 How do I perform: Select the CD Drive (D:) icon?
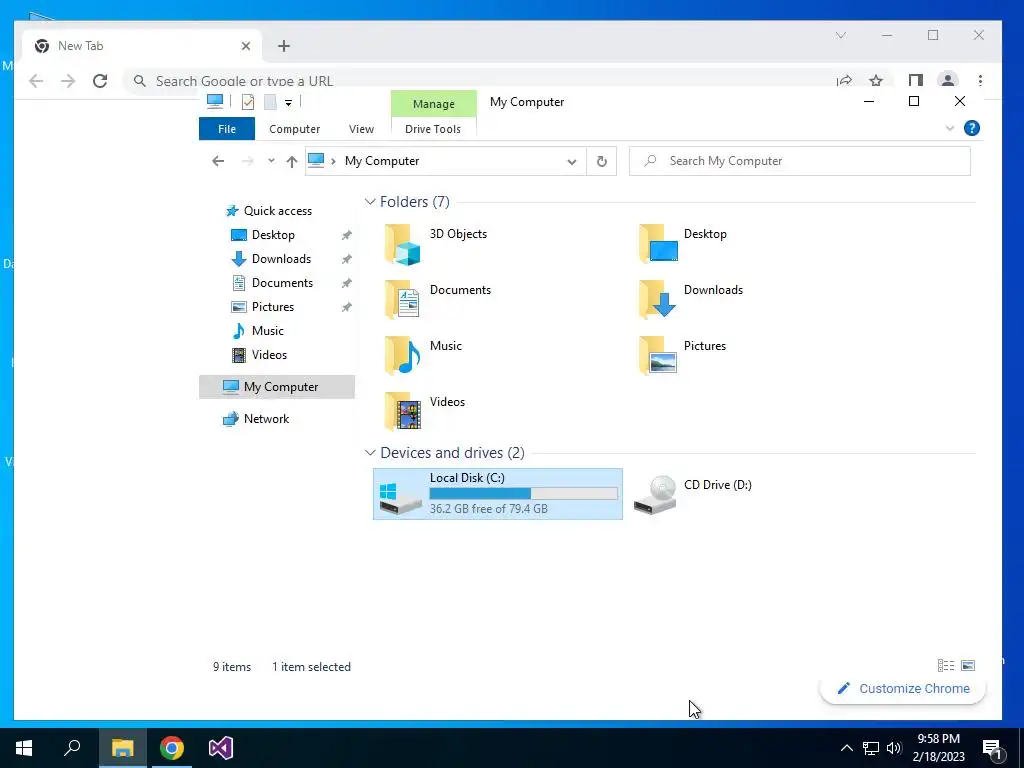(x=655, y=494)
